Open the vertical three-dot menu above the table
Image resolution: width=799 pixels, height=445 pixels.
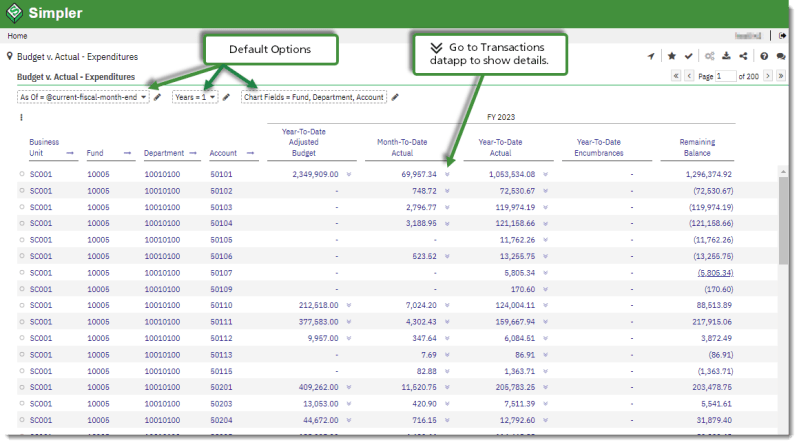click(21, 117)
